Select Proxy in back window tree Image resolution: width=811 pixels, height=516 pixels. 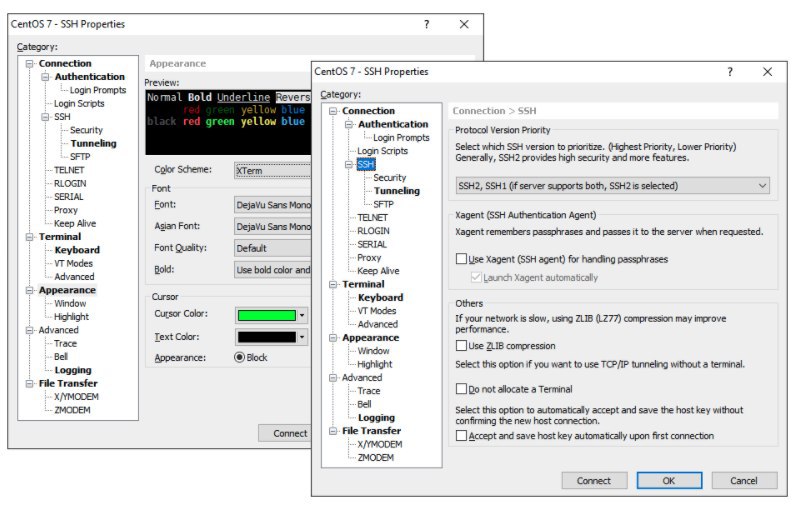(x=66, y=210)
